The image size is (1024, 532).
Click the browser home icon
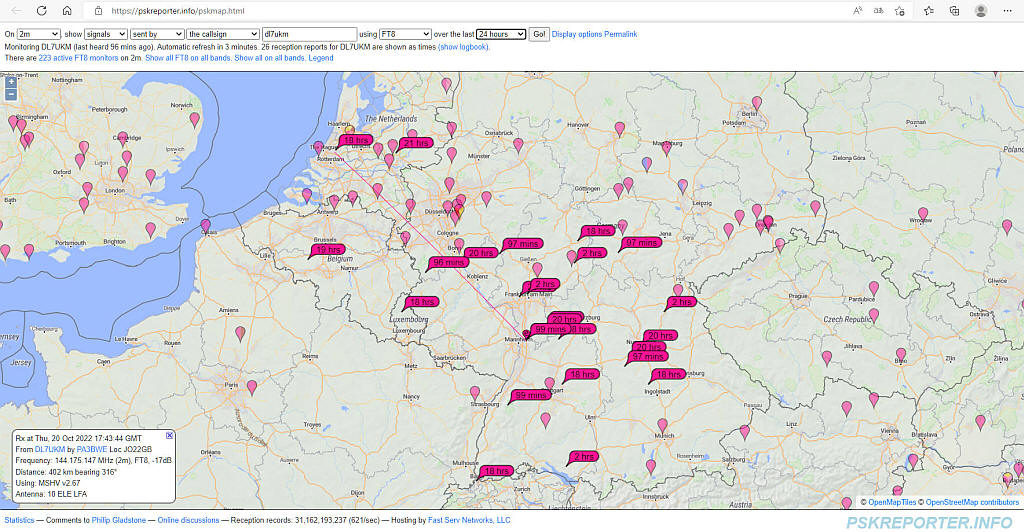point(66,11)
